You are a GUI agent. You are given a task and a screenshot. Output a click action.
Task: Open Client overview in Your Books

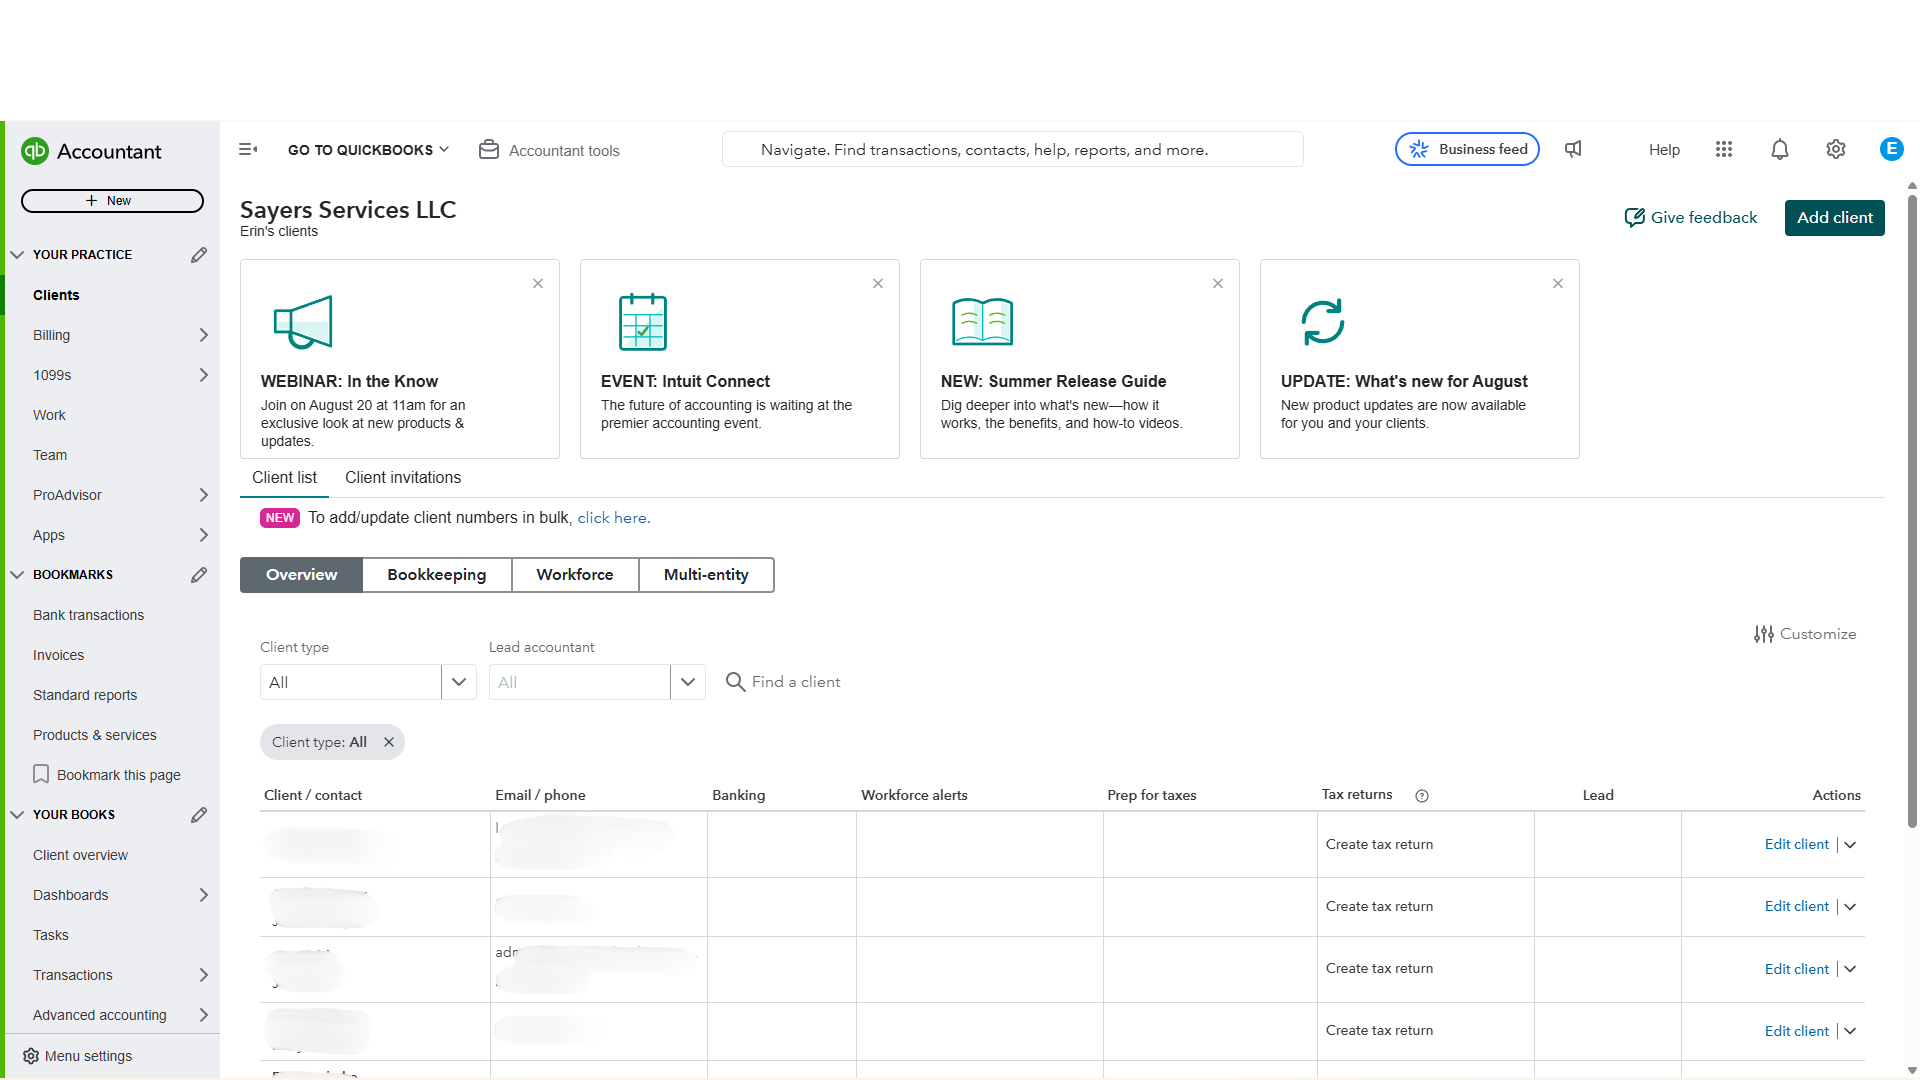coord(80,855)
